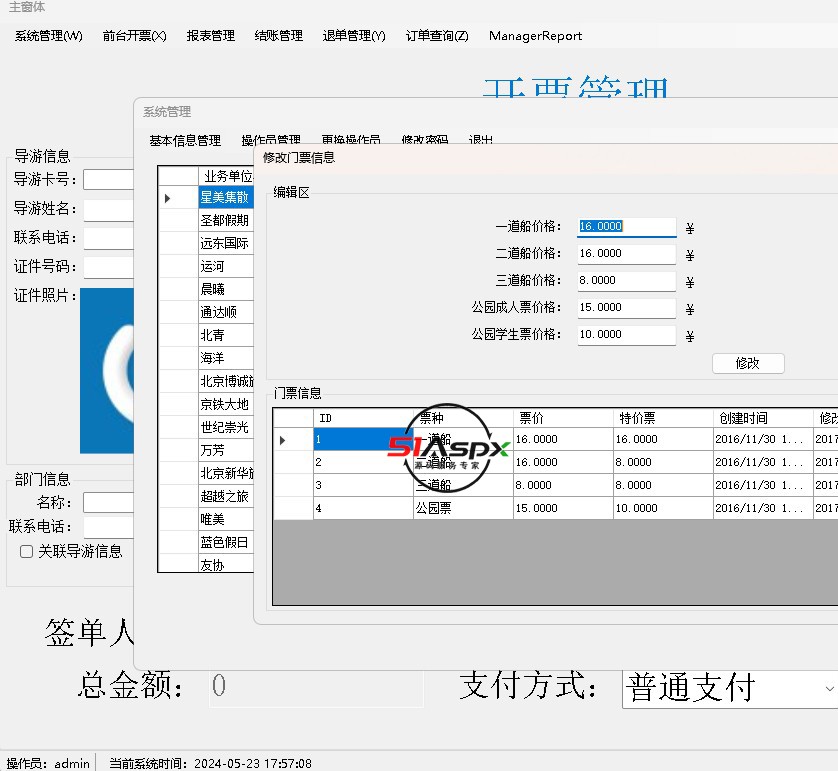
Task: Click the 证件号码 input field
Action: click(108, 268)
